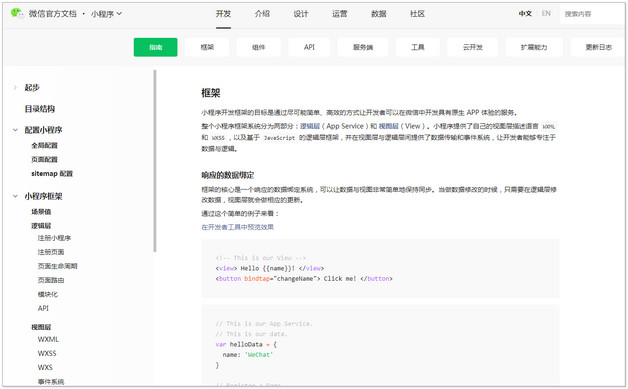Open 注册页面 sidebar item
628x389 pixels.
(x=51, y=252)
